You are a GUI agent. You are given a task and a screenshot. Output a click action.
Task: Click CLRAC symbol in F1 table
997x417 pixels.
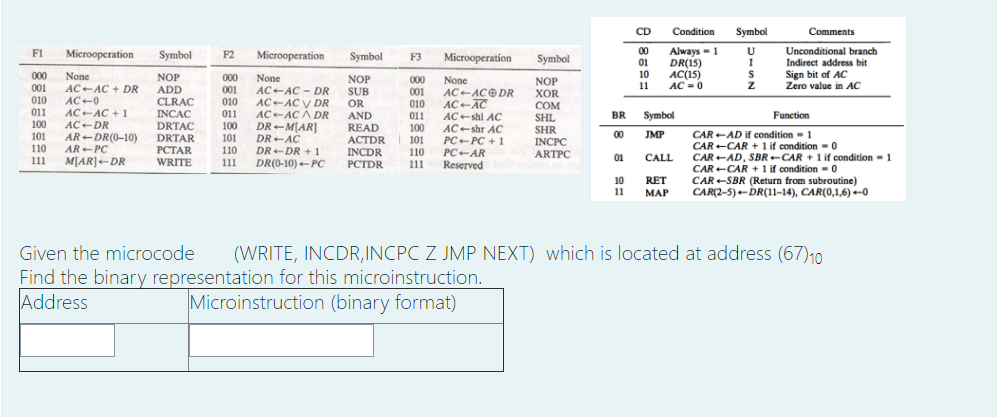click(x=175, y=102)
